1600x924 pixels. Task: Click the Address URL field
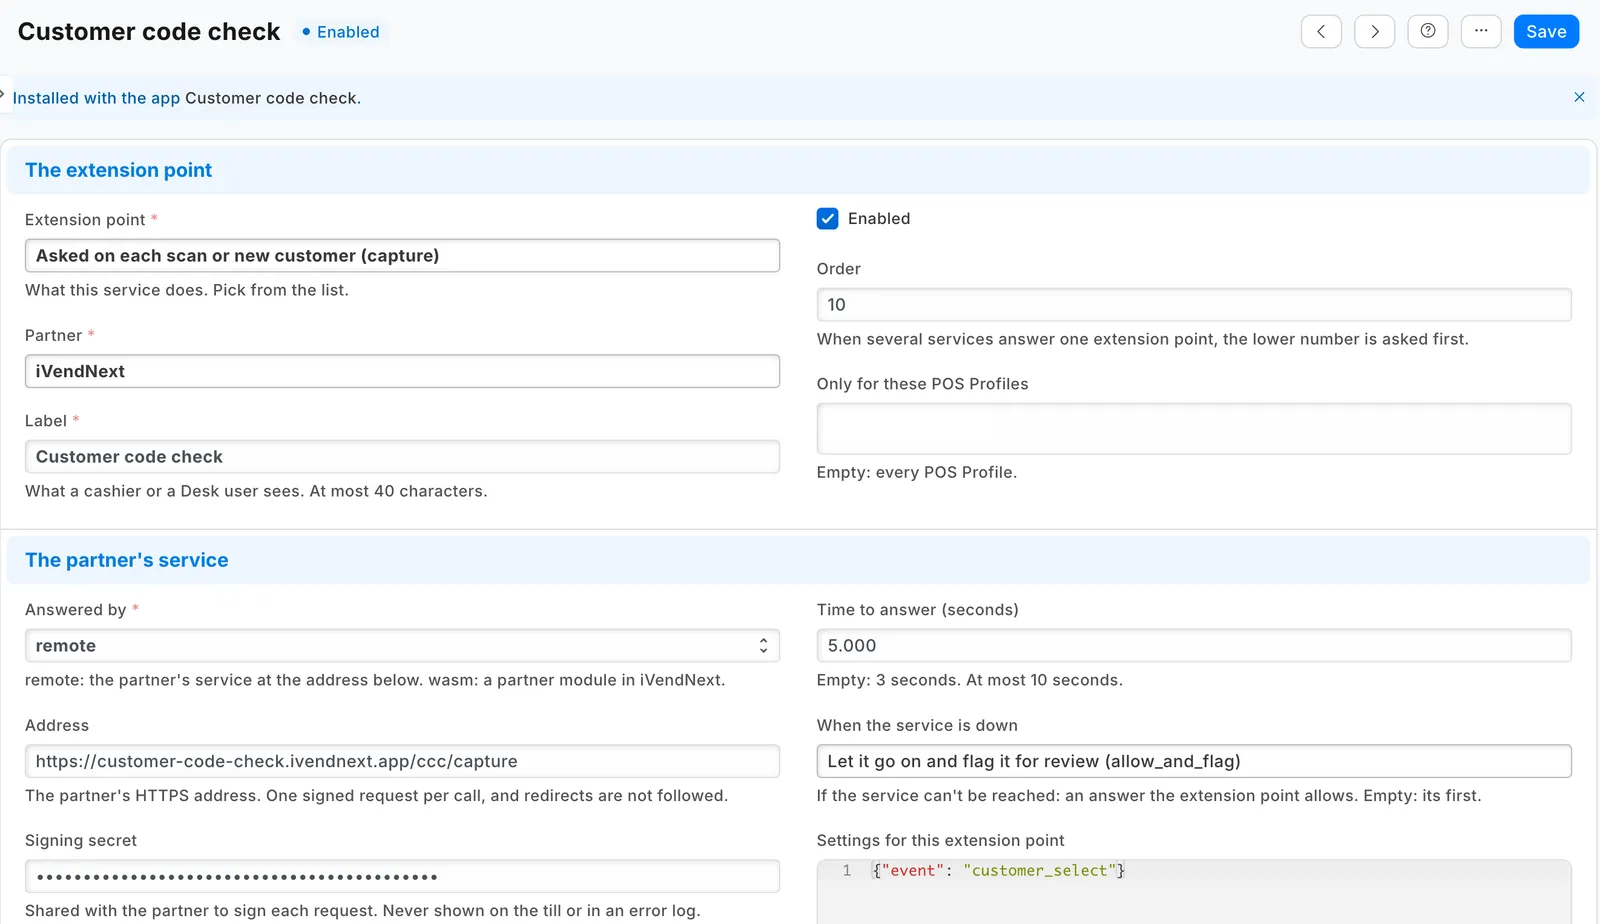coord(402,761)
